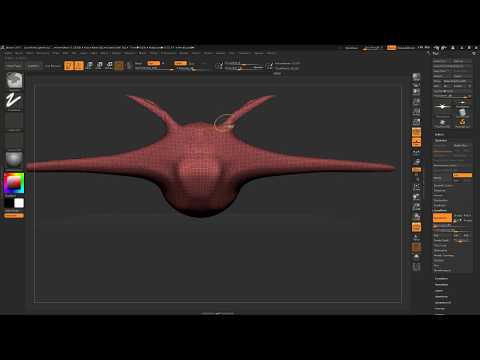Open the Alpha menu
This screenshot has height=360, width=480.
coord(8,53)
